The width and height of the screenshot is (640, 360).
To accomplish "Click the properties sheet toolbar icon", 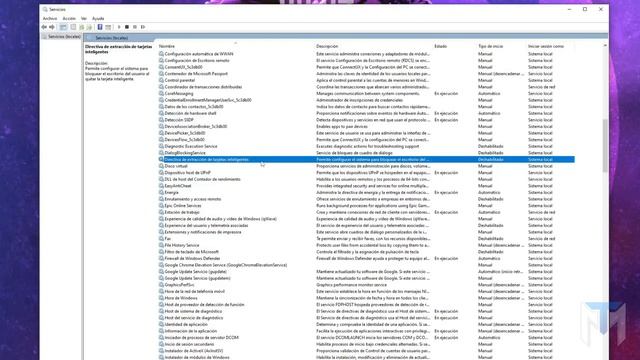I will pyautogui.click(x=73, y=27).
